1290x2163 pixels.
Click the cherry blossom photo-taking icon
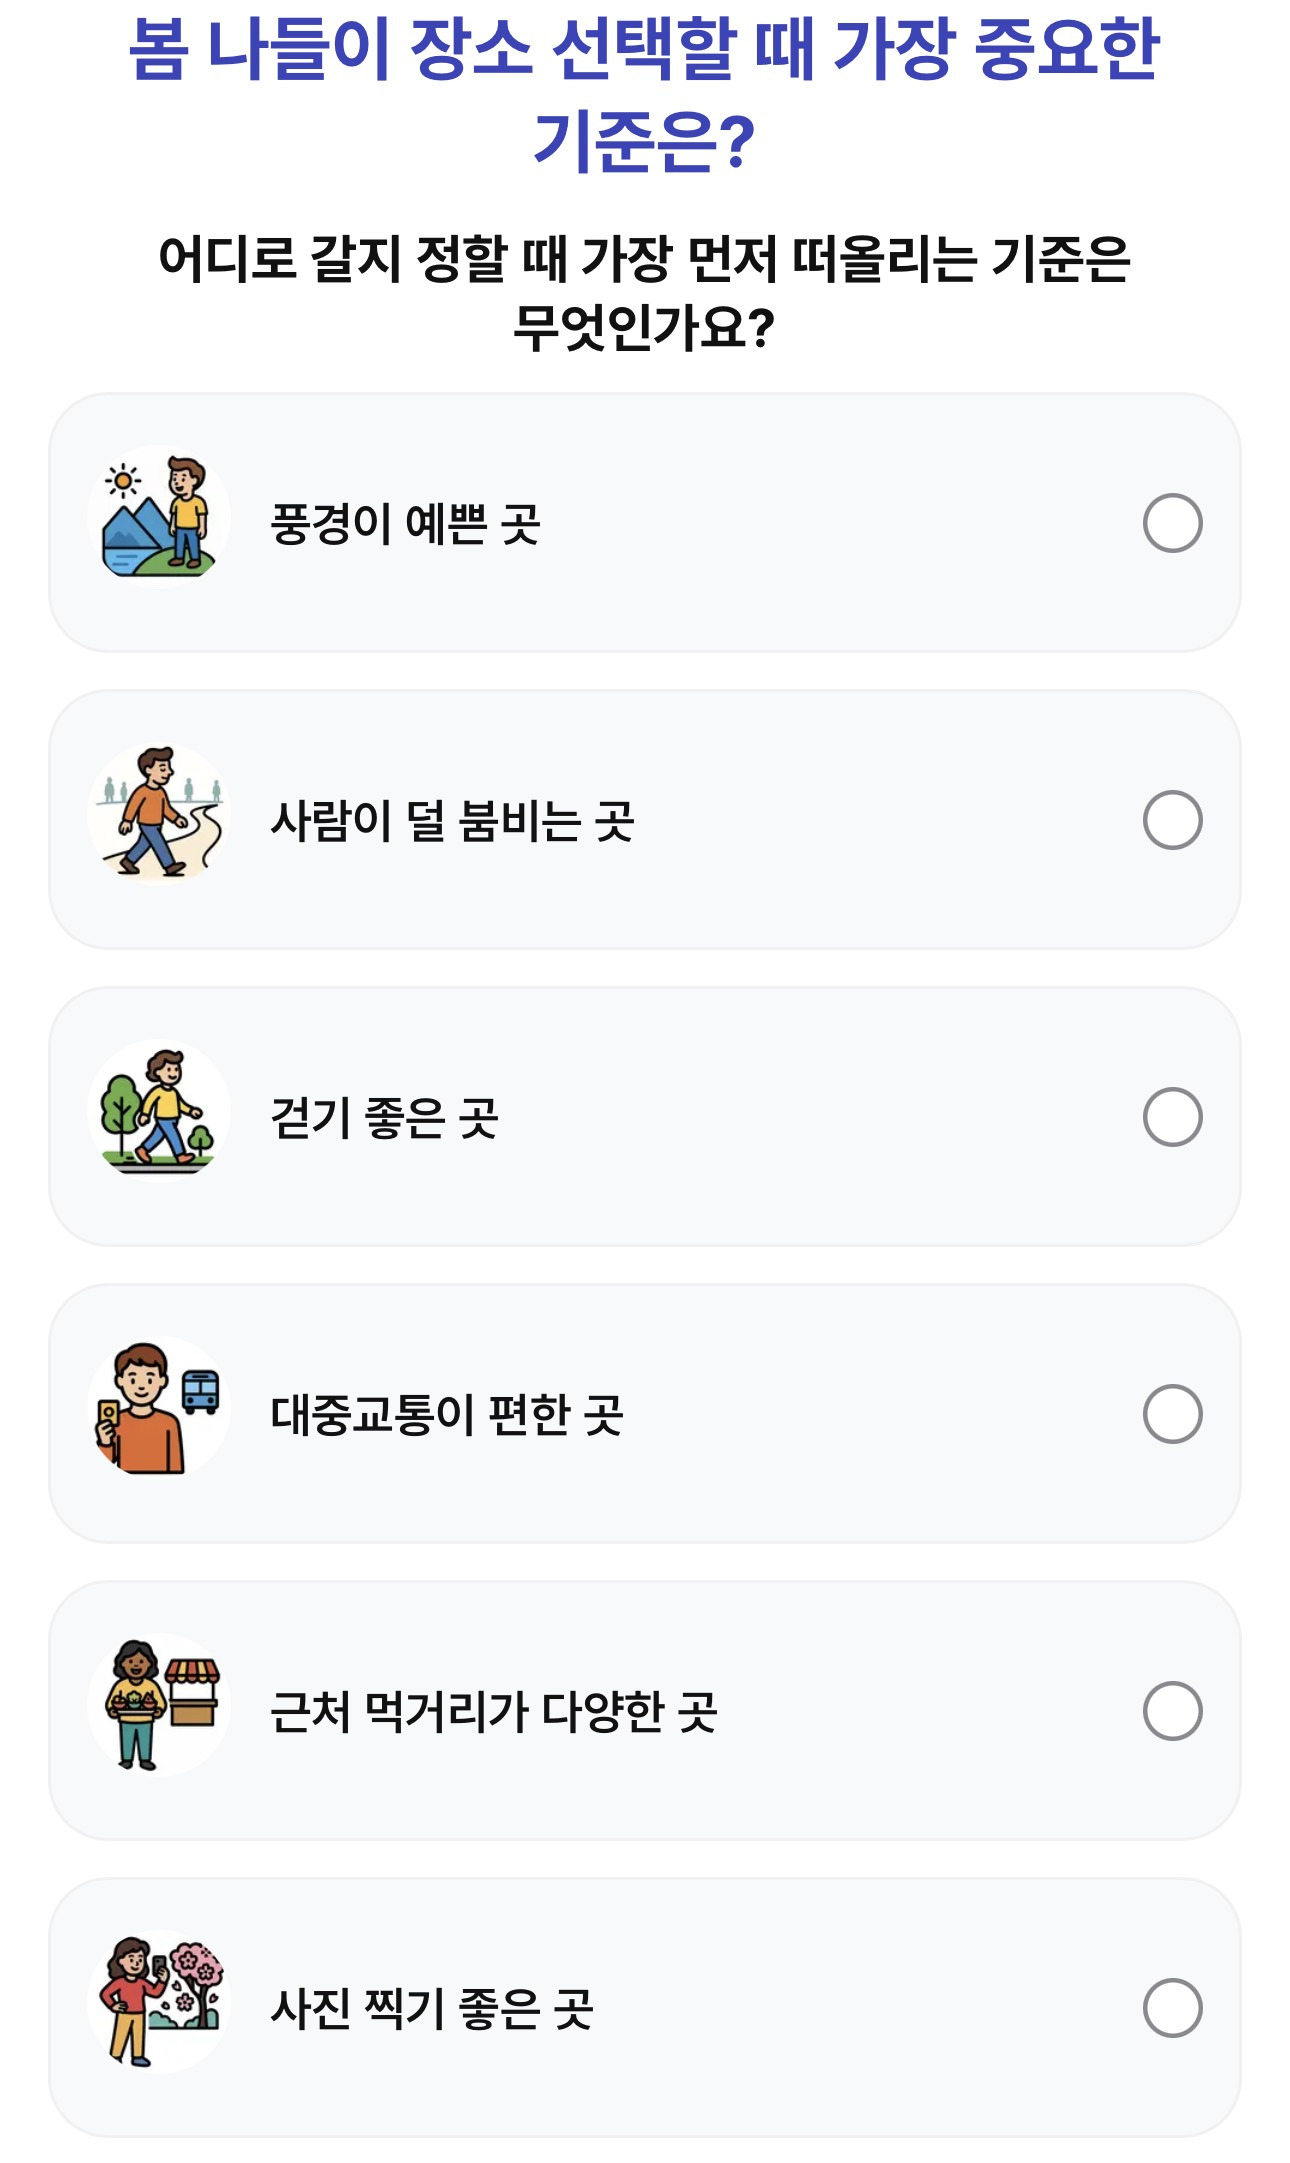coord(158,2003)
